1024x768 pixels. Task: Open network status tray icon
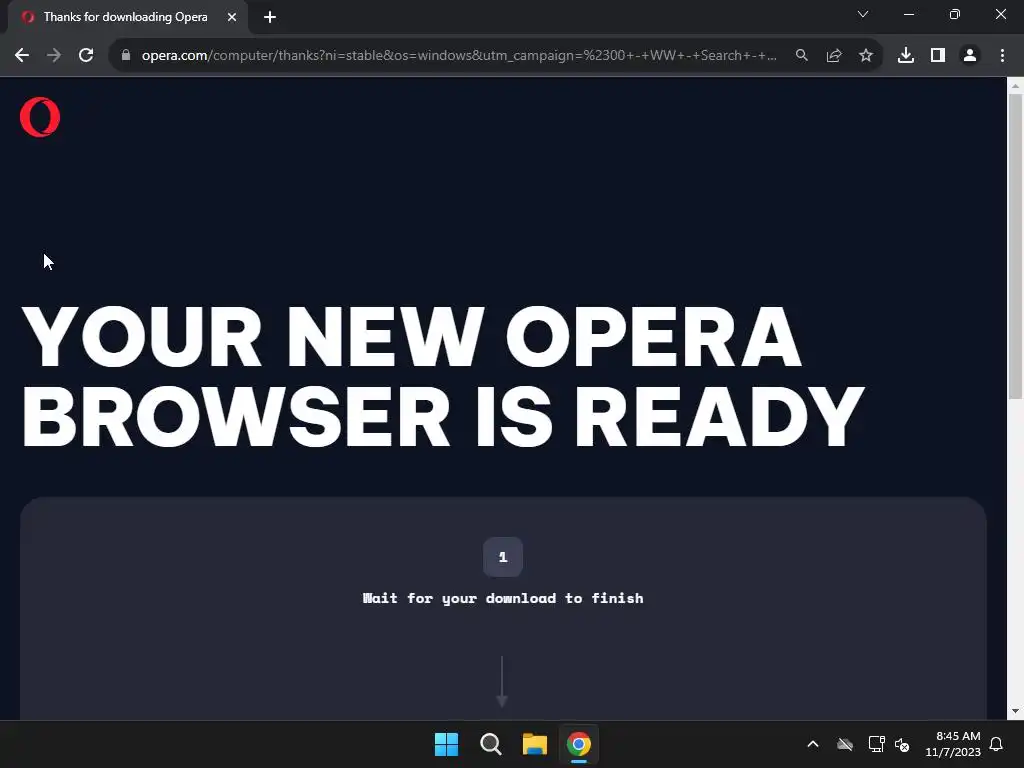click(x=876, y=744)
